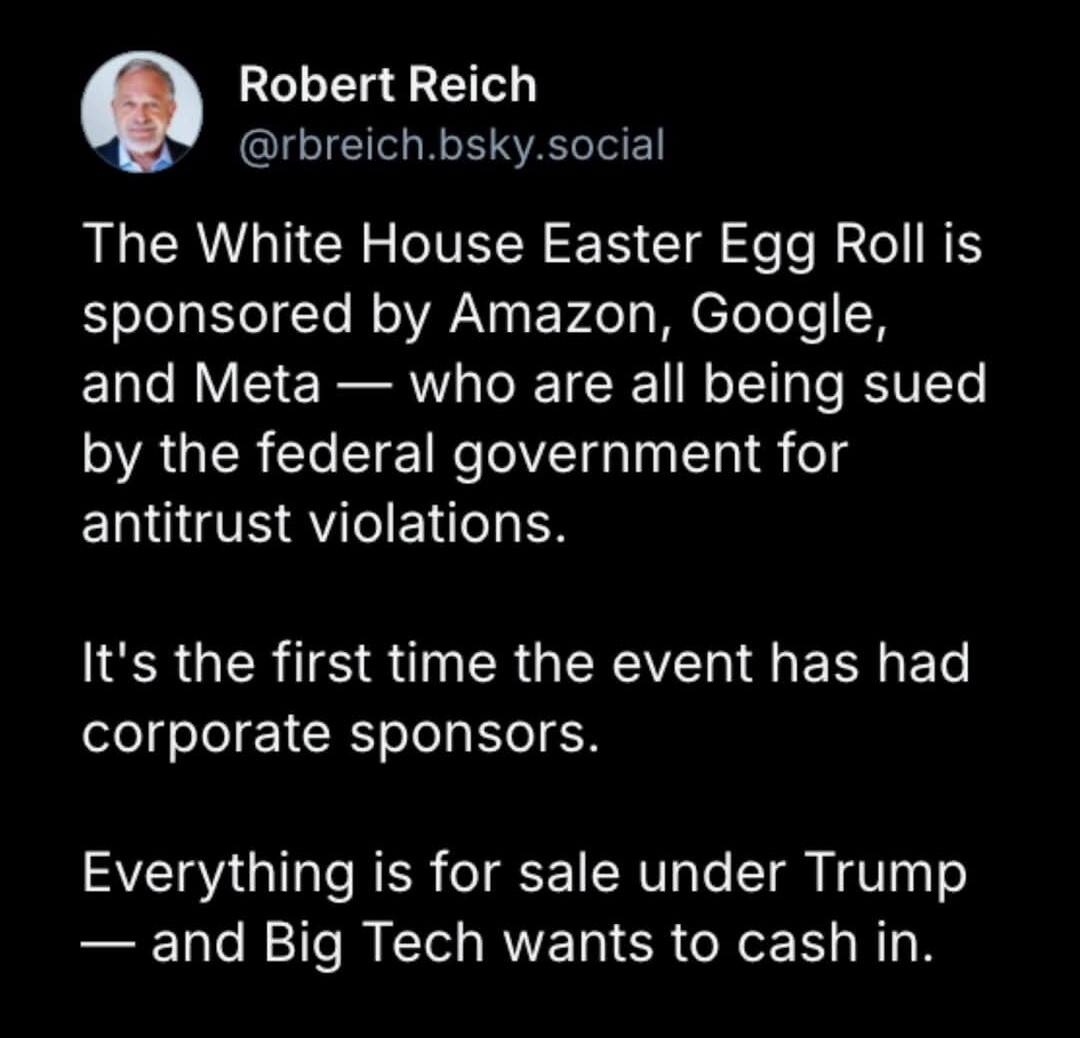Screen dimensions: 1080x1038
Task: Click the word Google in the post
Action: coord(787,314)
